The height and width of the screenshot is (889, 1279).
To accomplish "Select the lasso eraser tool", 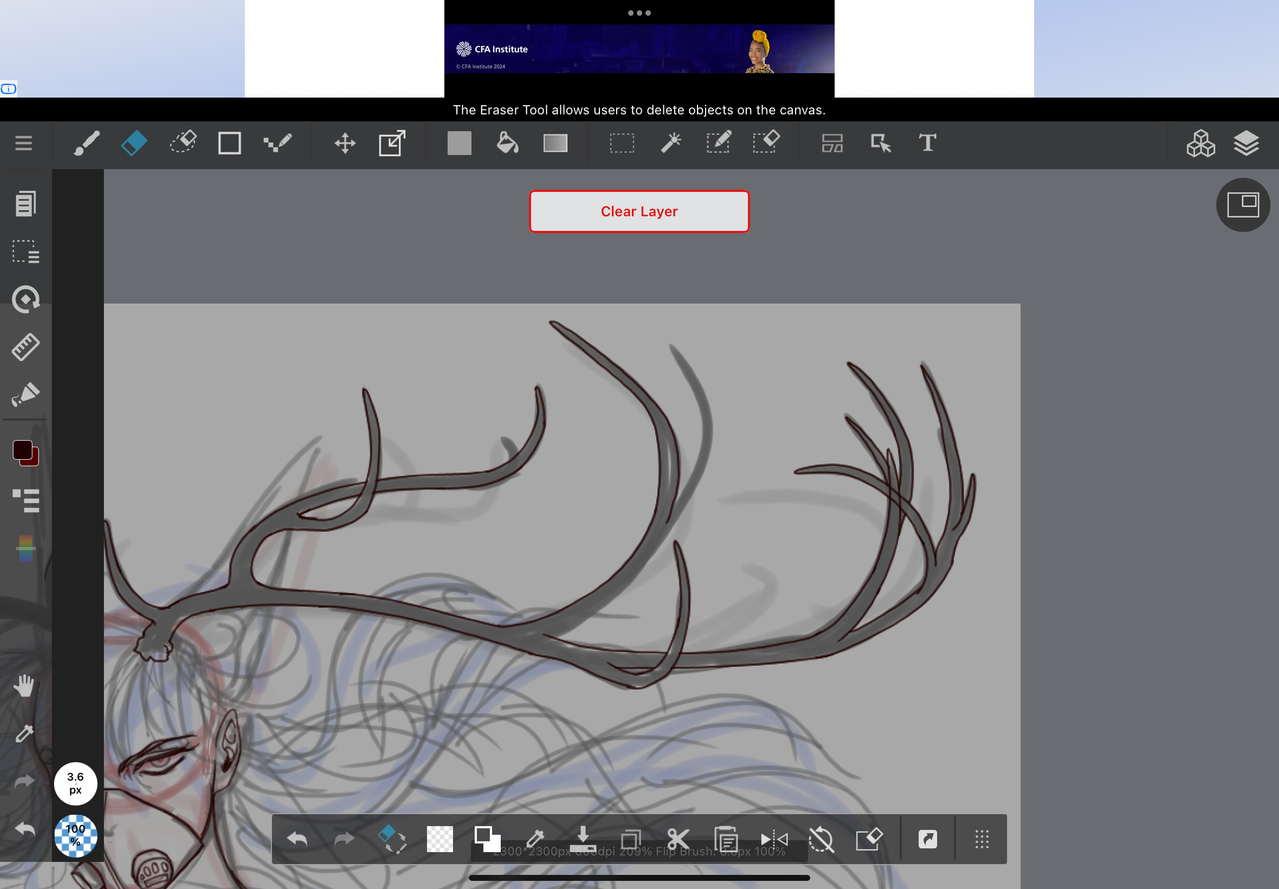I will (182, 143).
